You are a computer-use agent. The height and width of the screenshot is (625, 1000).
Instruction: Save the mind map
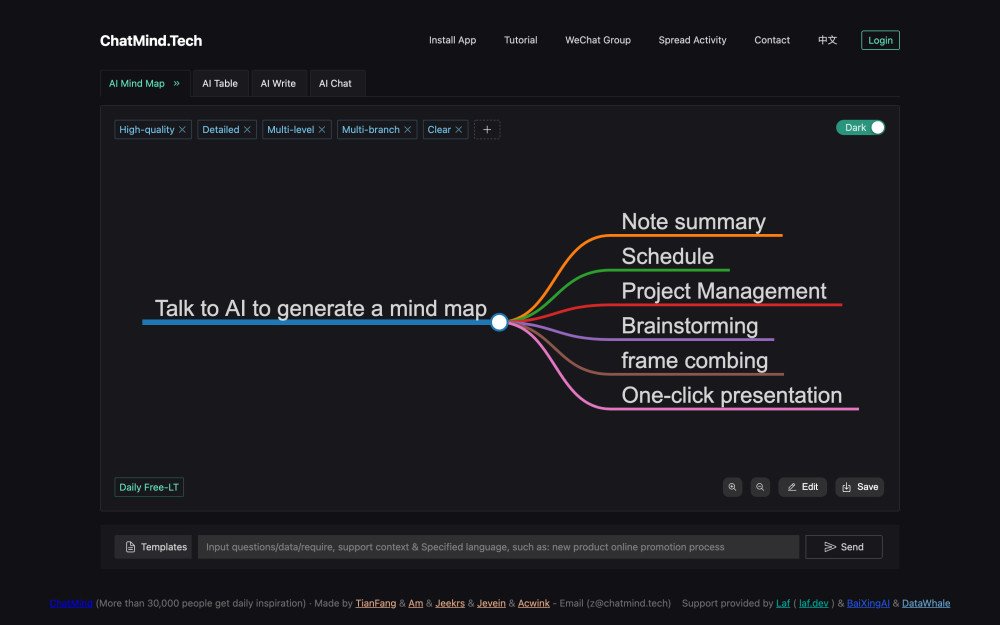coord(860,487)
